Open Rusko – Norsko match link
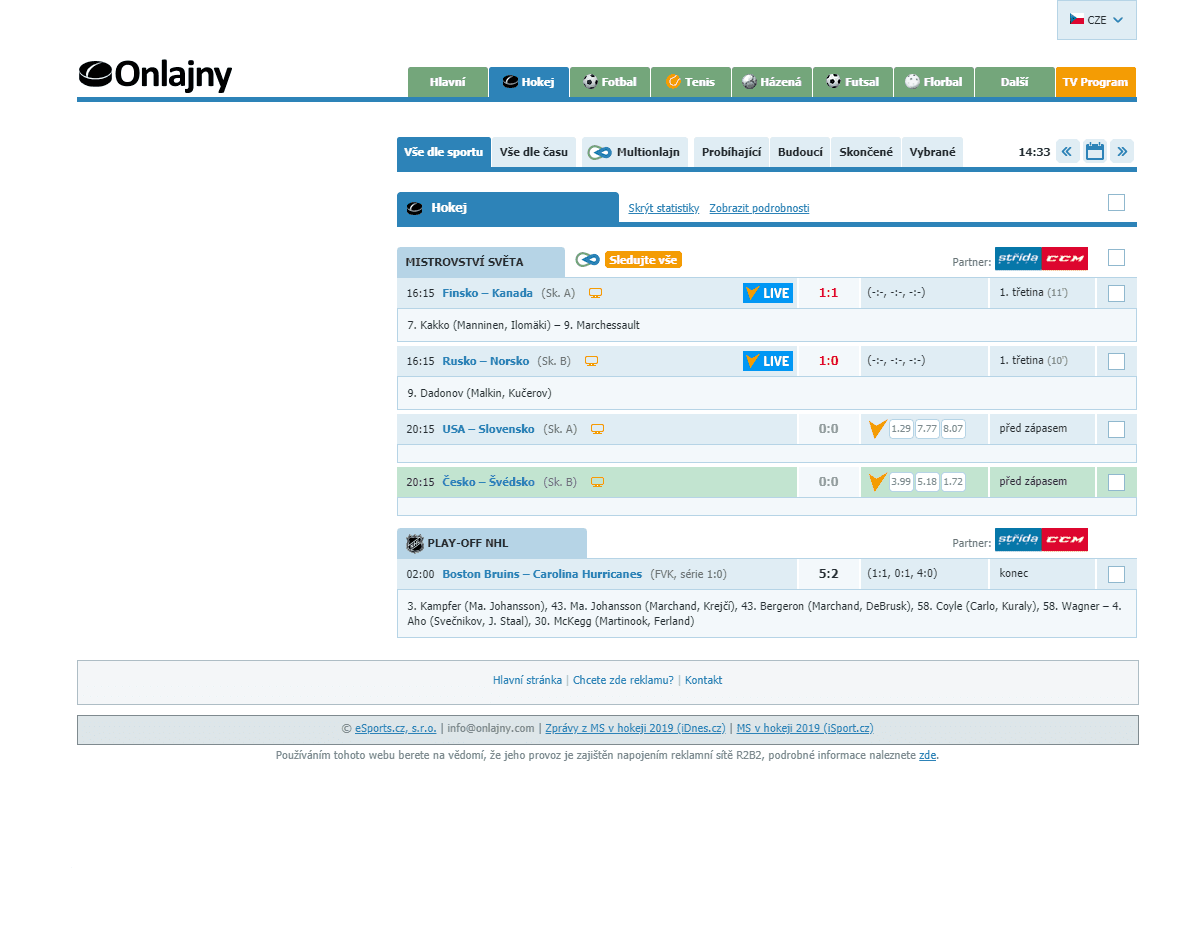Image resolution: width=1196 pixels, height=940 pixels. coord(486,361)
